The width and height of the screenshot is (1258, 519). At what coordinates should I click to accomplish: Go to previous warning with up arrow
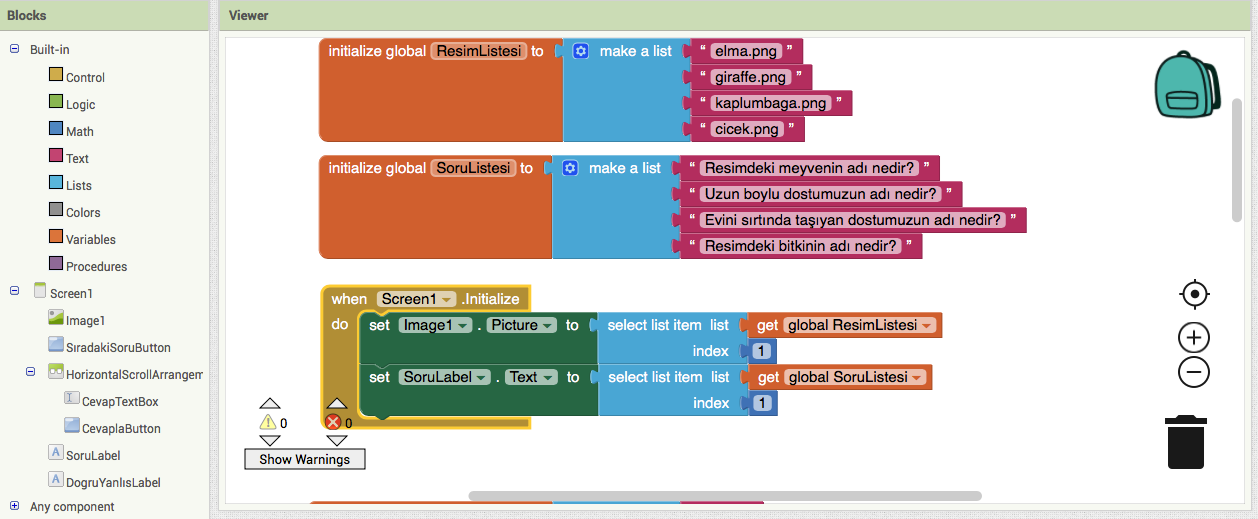pos(269,404)
